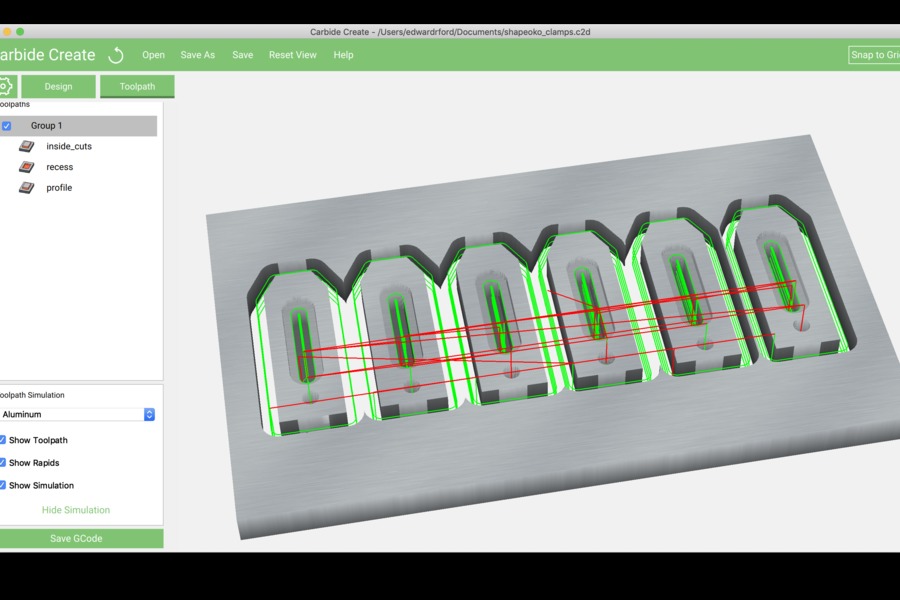Open the Aluminum material dropdown

tap(77, 414)
